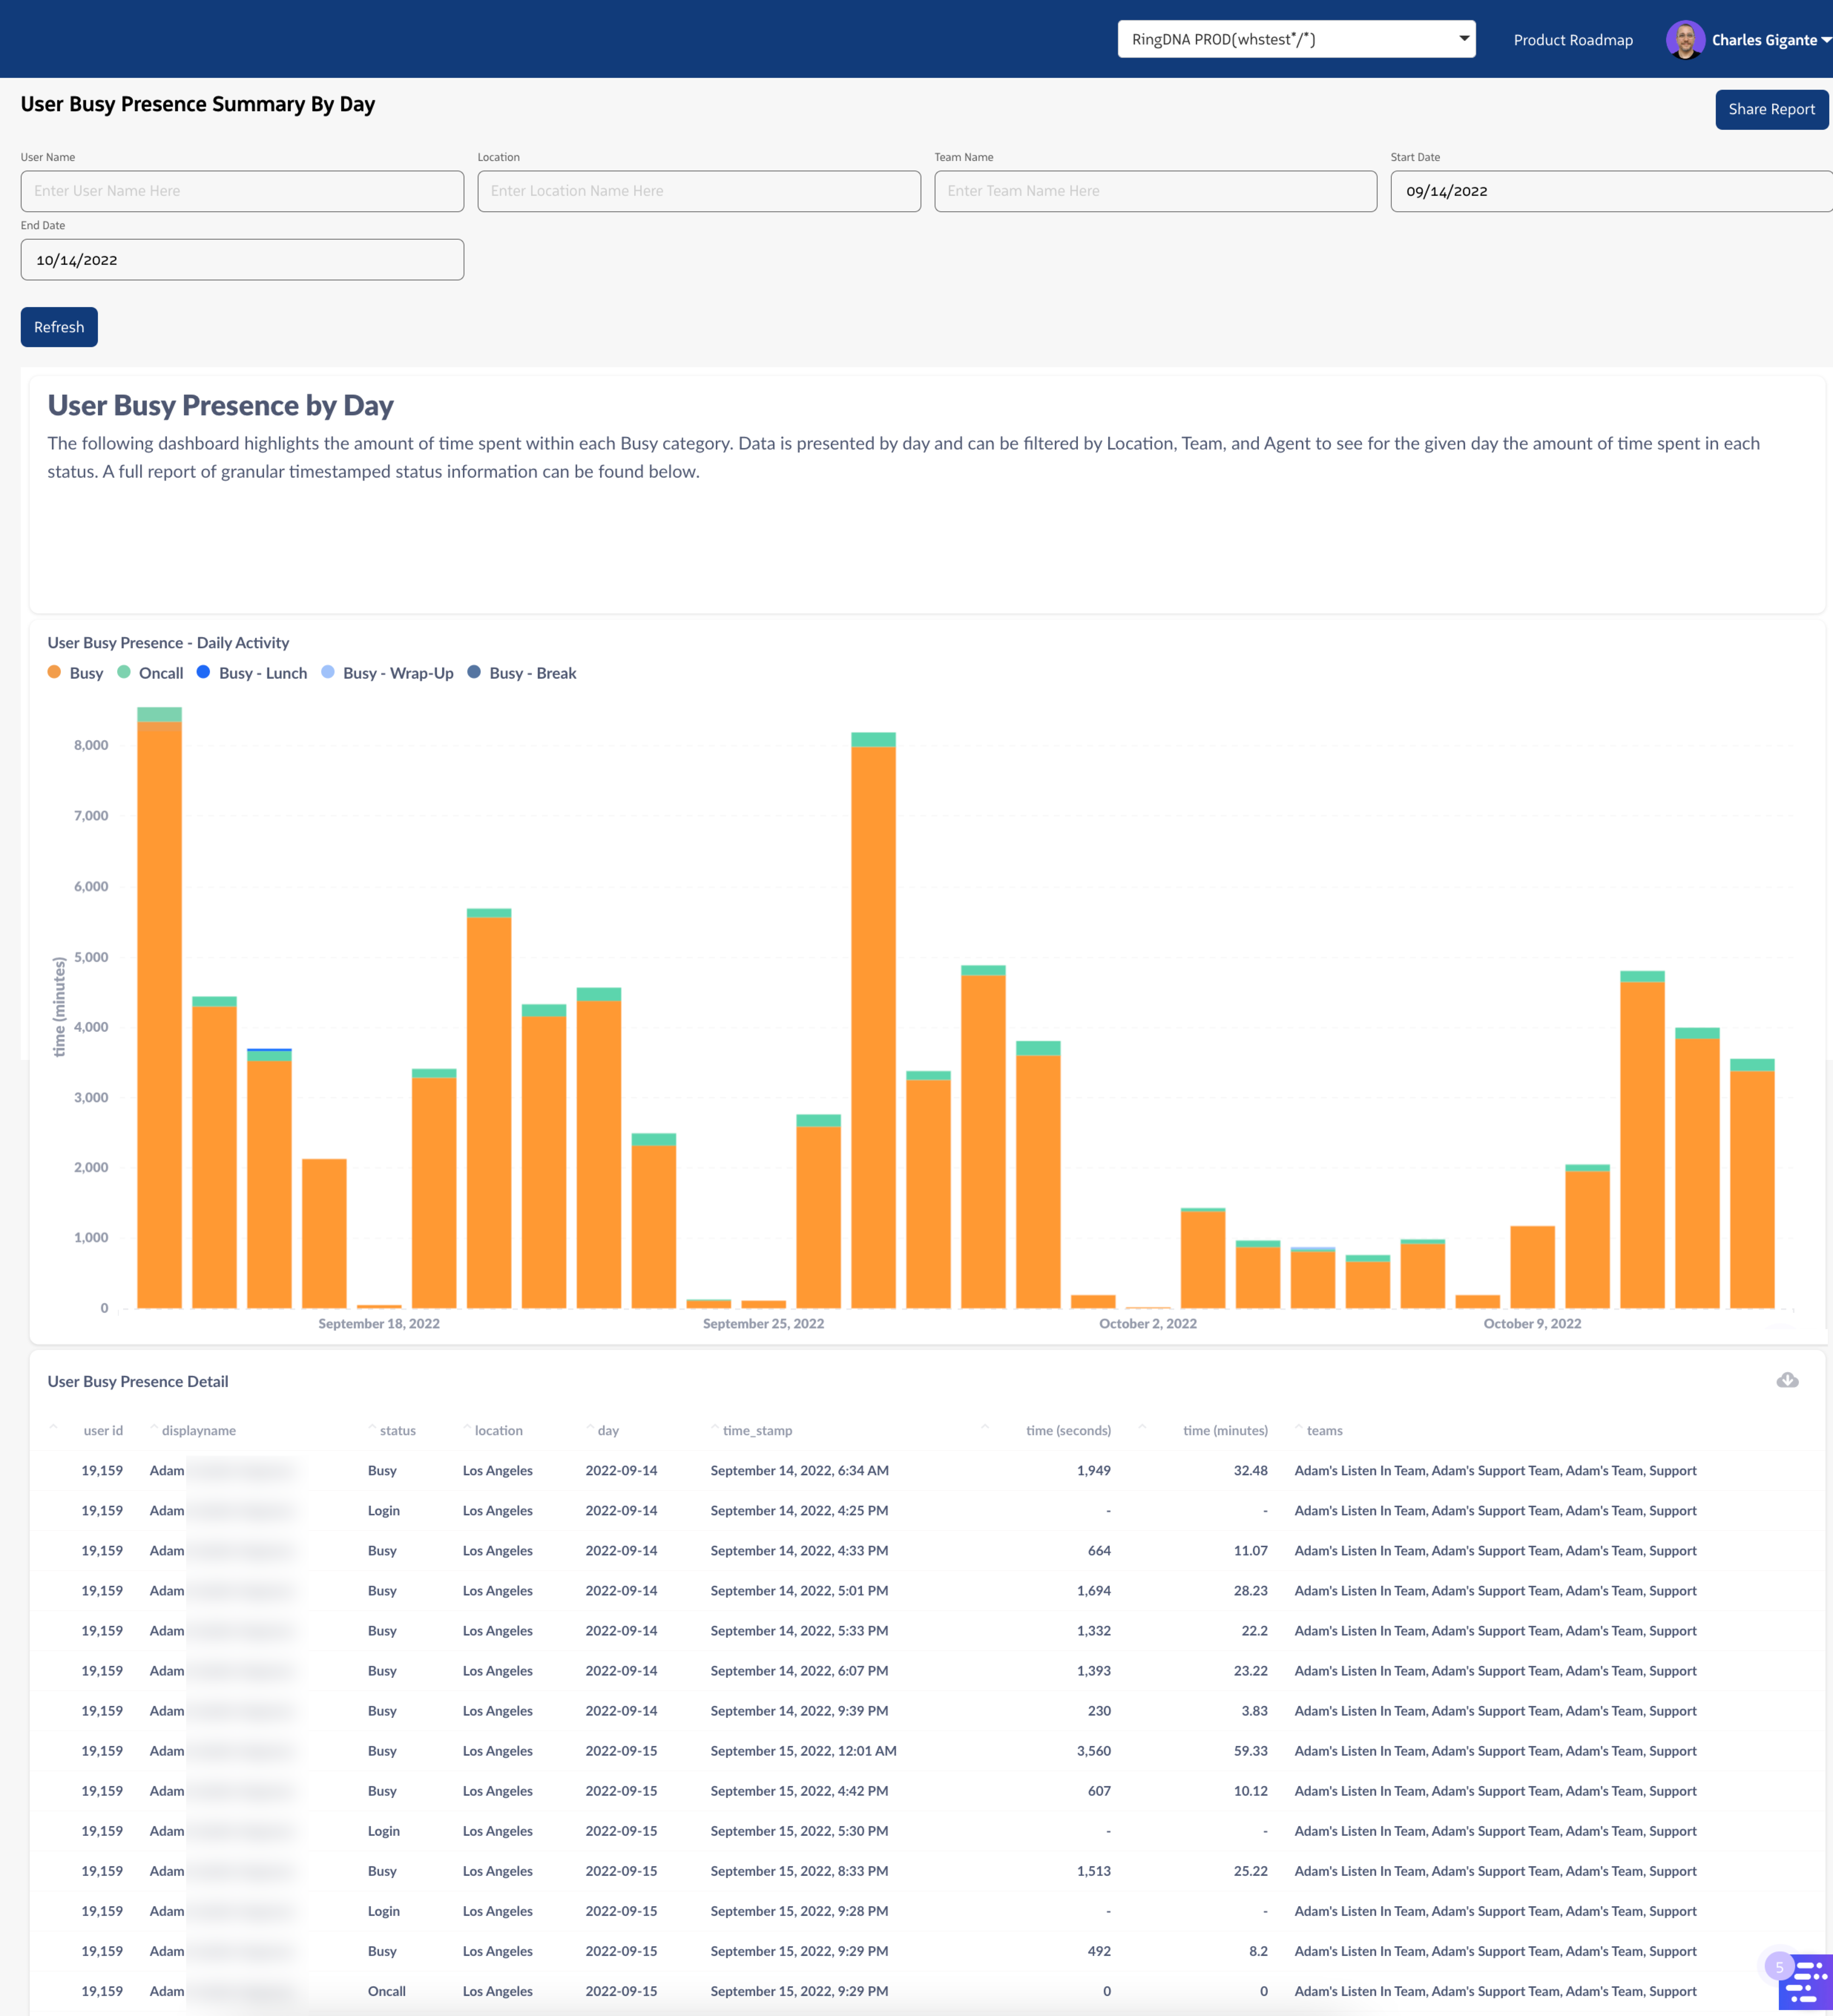
Task: Click the tallest orange bar at chart start
Action: click(x=159, y=1015)
